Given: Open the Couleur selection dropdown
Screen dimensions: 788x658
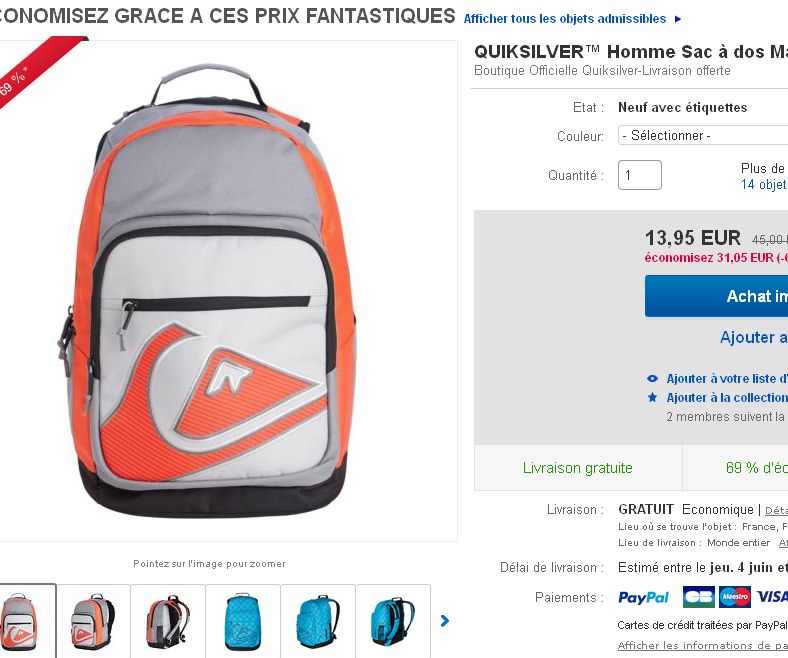Looking at the screenshot, I should tap(703, 136).
